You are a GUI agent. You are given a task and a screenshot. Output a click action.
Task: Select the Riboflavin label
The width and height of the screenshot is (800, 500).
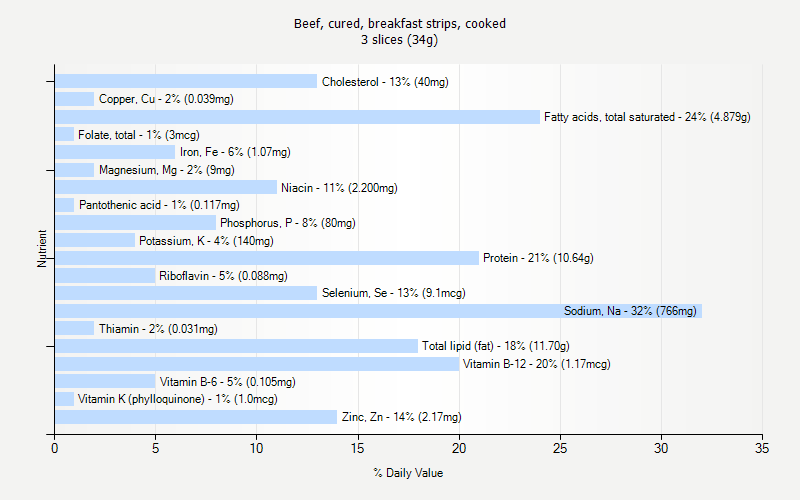(223, 276)
